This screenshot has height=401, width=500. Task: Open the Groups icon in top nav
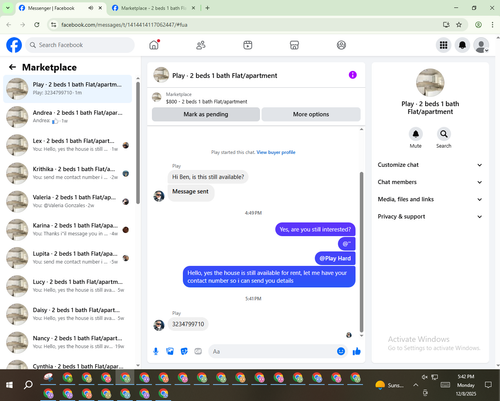341,45
